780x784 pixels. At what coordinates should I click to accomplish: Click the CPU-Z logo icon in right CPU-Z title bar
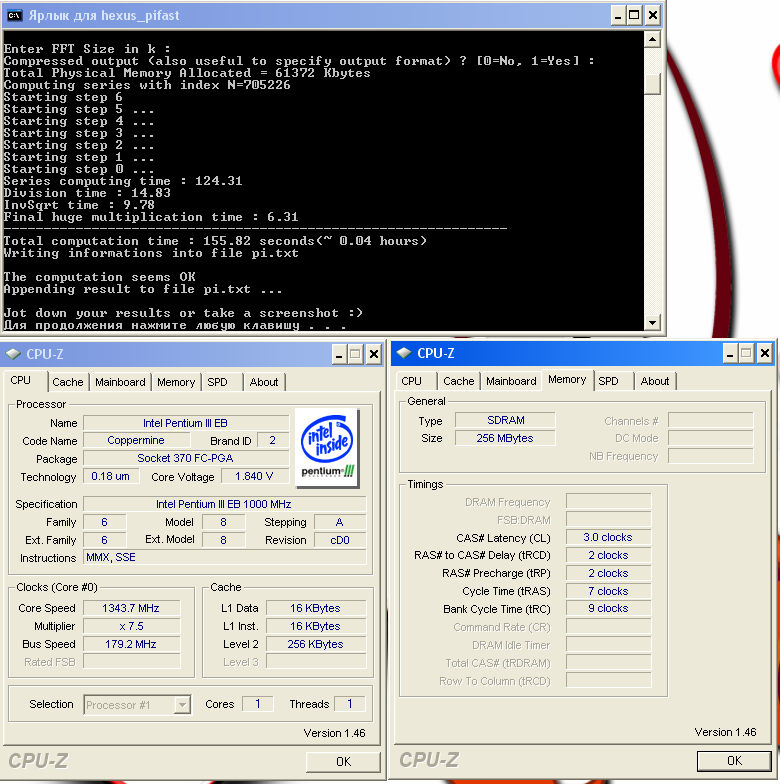(x=404, y=353)
